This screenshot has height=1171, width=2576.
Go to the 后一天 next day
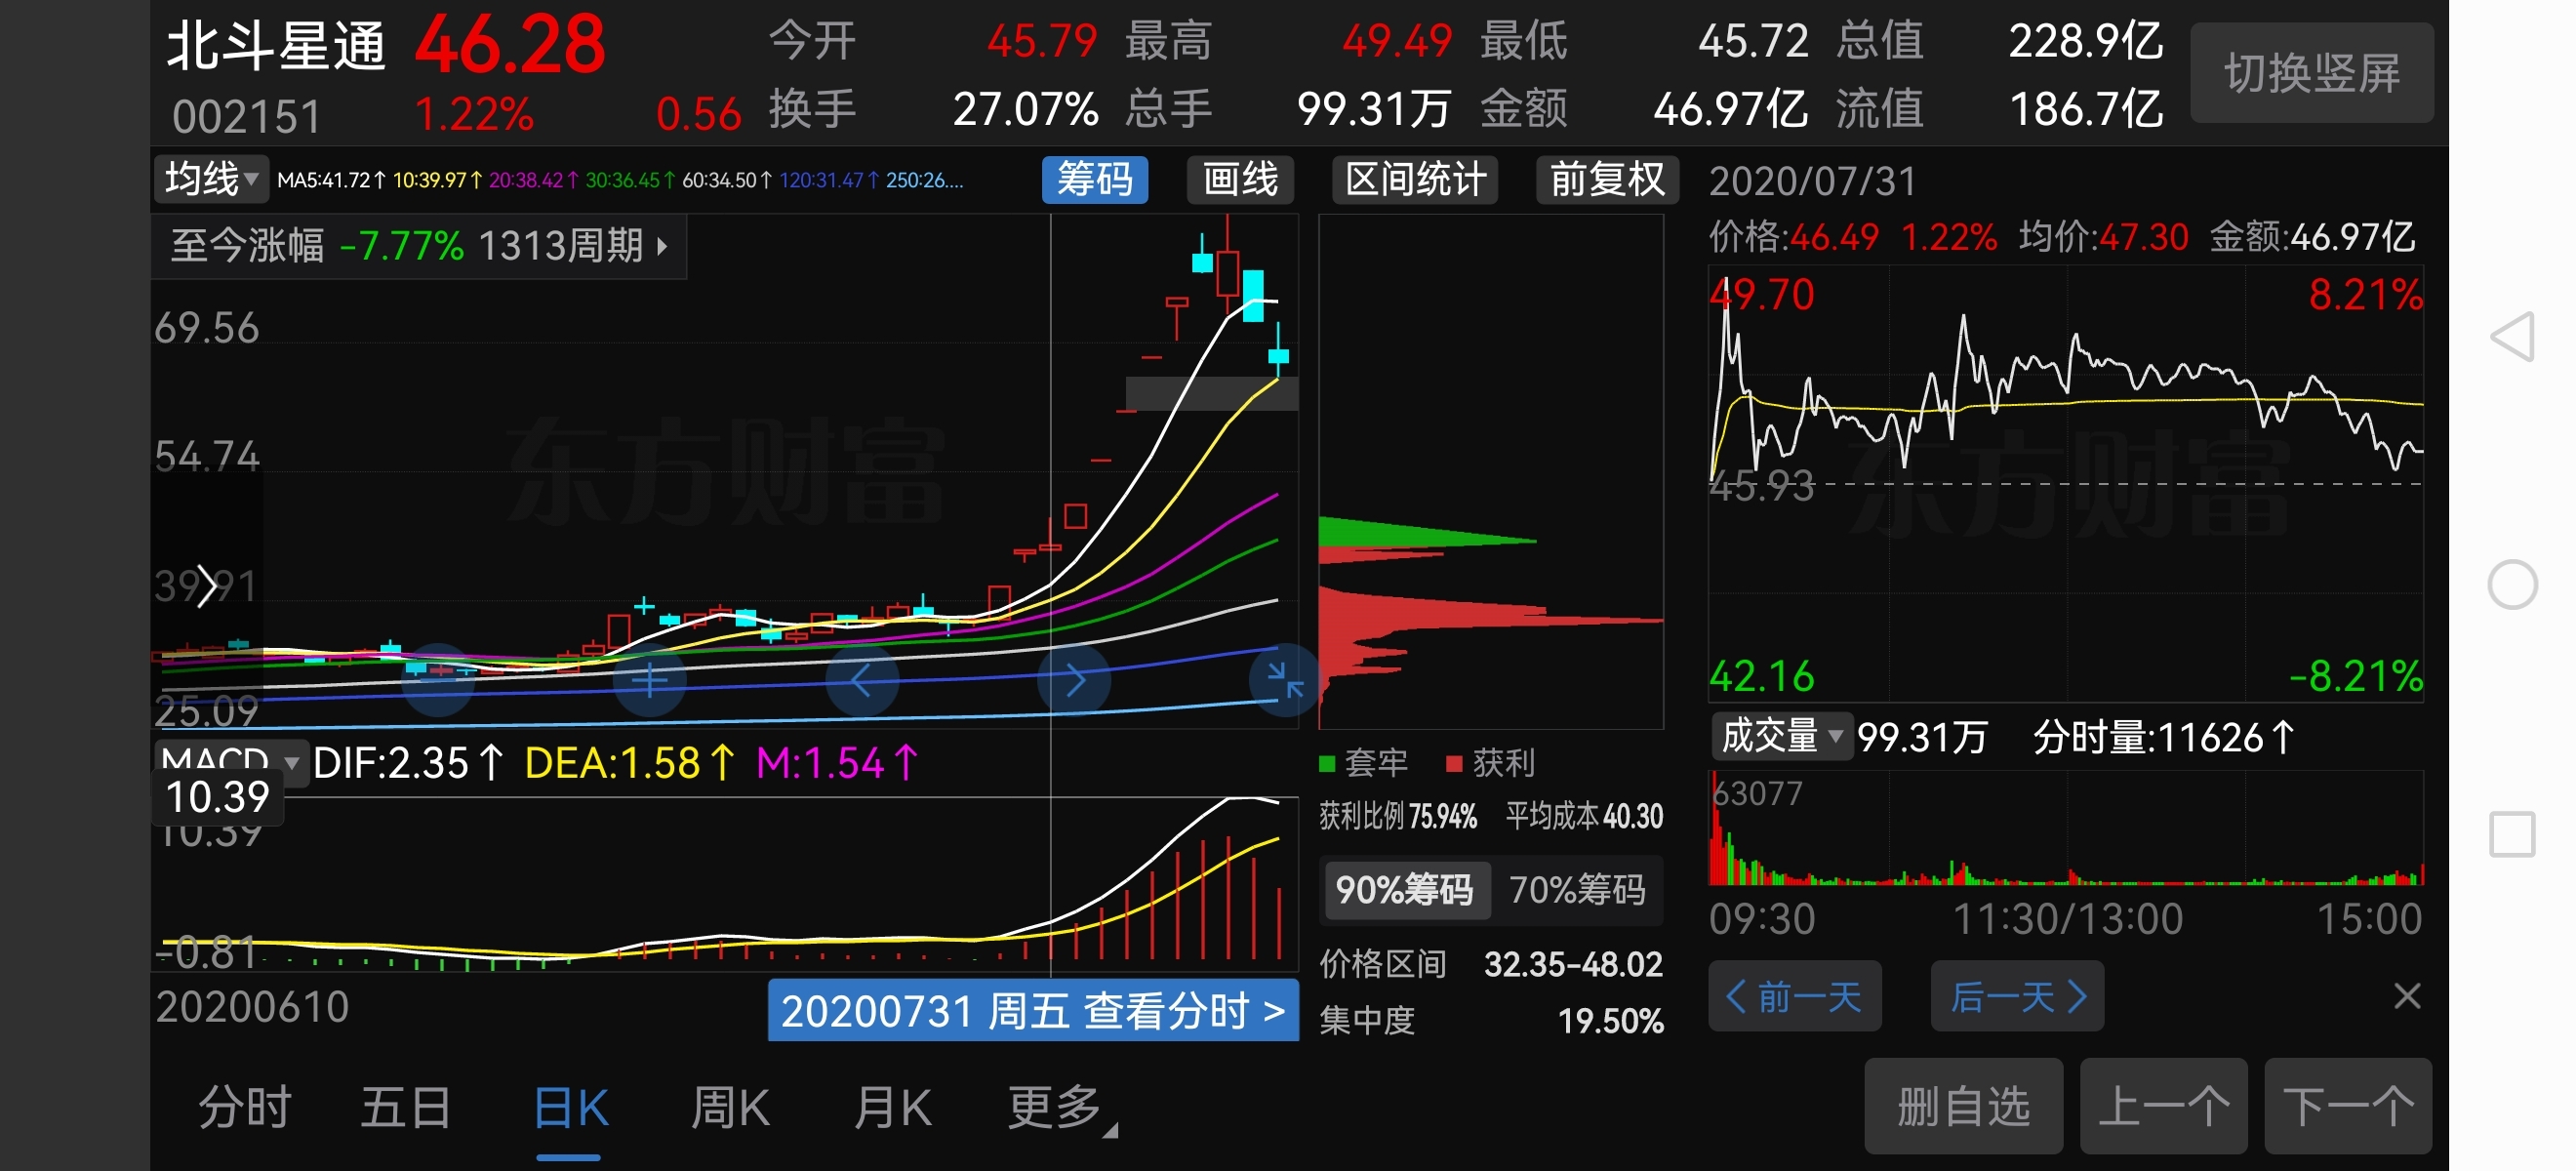(x=2017, y=996)
